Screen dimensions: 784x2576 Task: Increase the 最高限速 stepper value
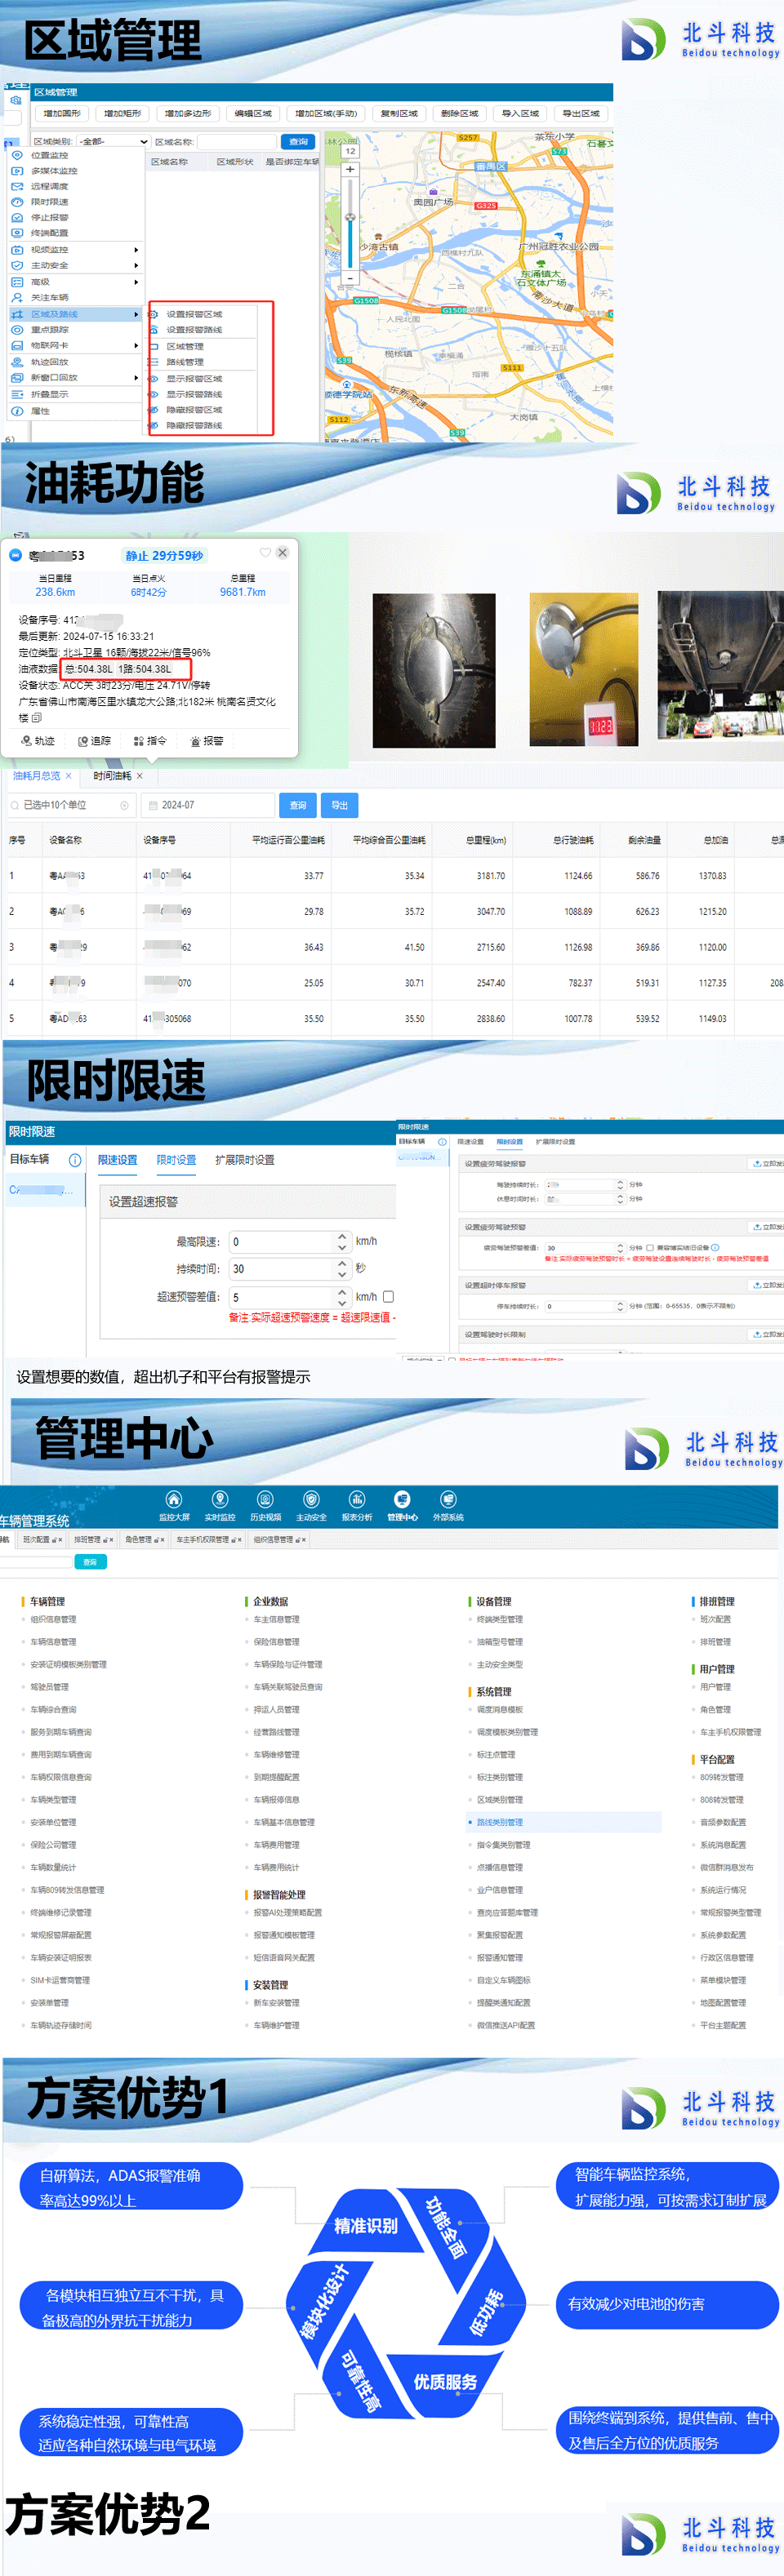tap(342, 1236)
